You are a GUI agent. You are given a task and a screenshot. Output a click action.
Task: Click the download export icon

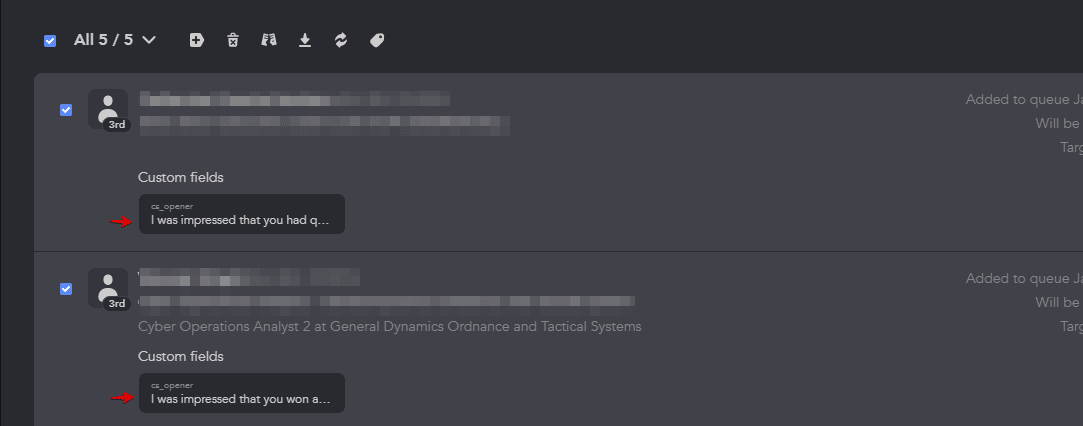coord(305,40)
